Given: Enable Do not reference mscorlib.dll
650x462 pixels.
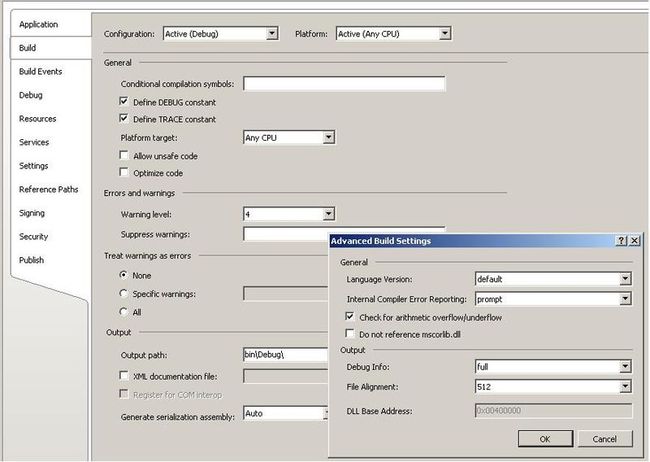Looking at the screenshot, I should point(350,333).
